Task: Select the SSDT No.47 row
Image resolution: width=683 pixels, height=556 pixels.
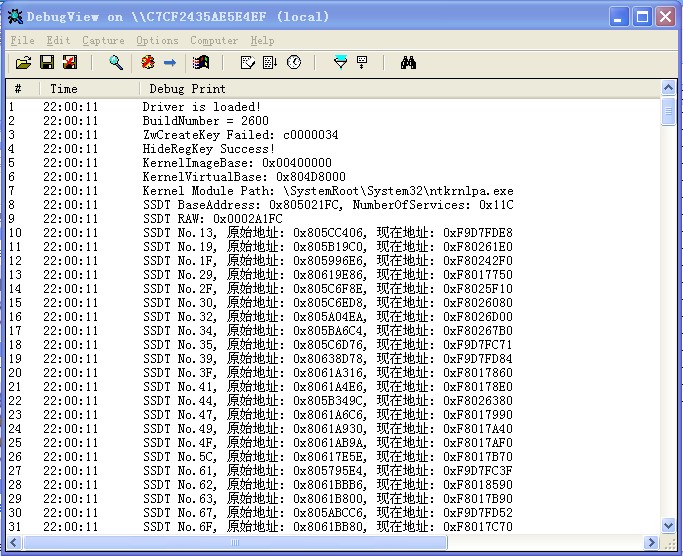Action: tap(333, 414)
